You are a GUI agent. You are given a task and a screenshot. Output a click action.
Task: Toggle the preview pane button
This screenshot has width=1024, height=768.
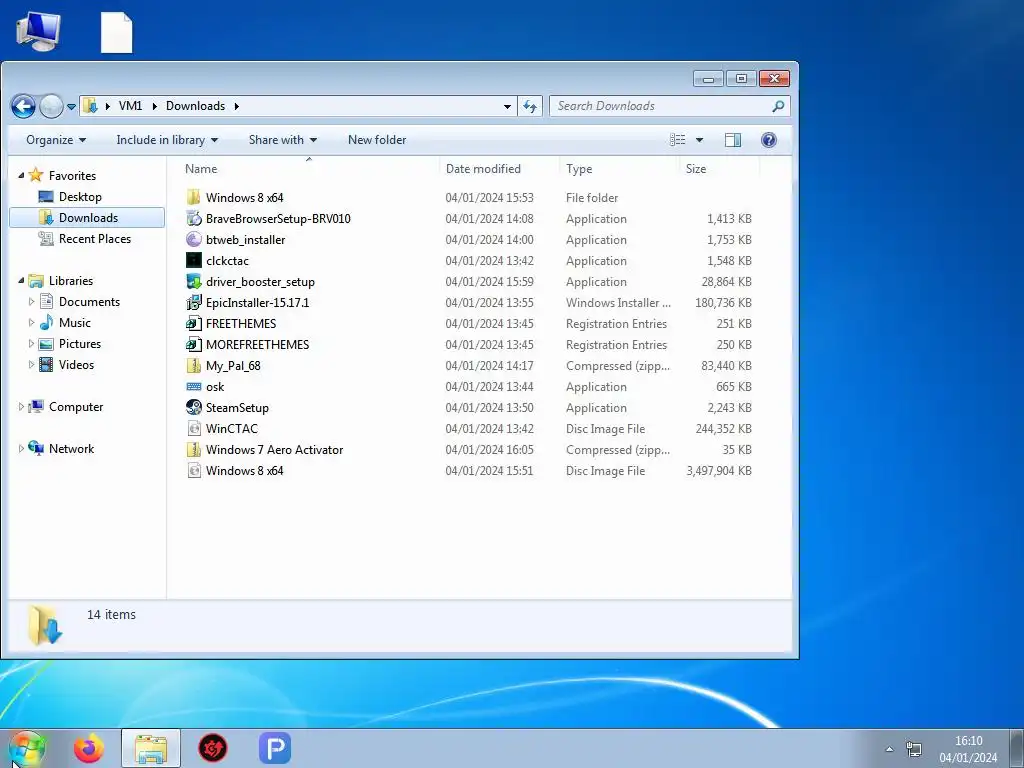[x=733, y=140]
